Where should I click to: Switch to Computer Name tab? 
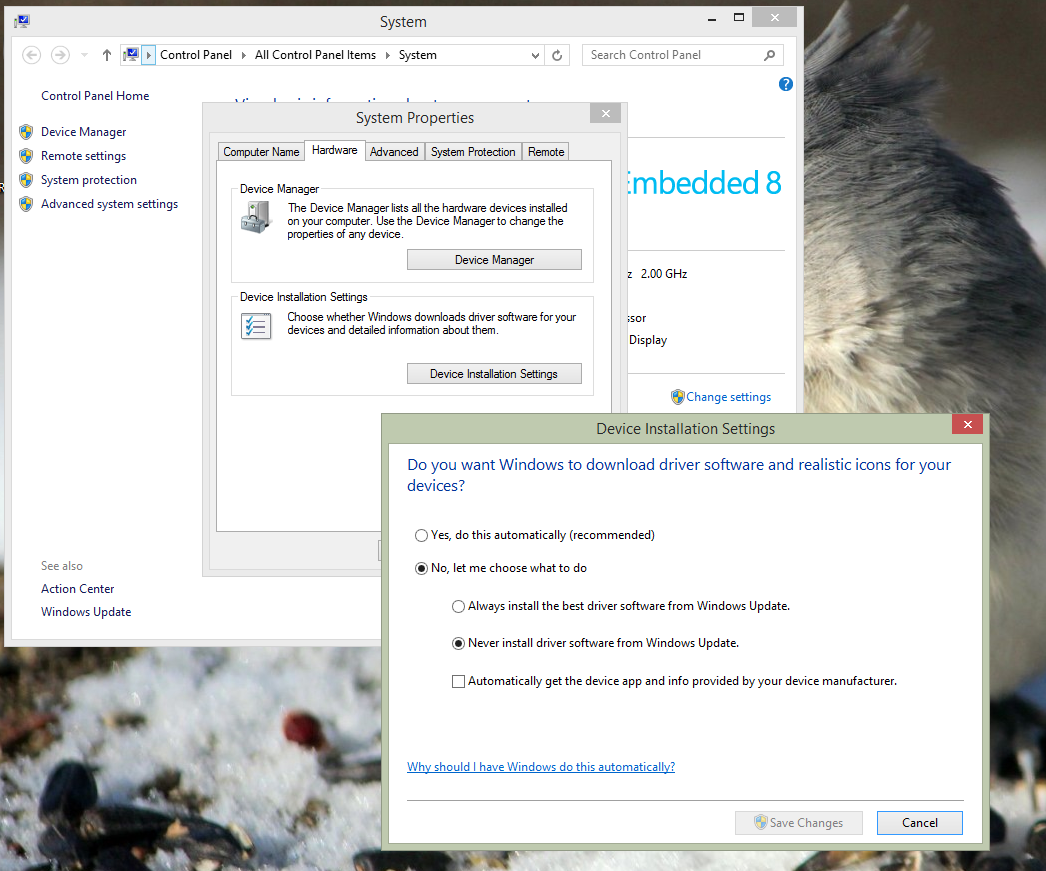point(261,152)
